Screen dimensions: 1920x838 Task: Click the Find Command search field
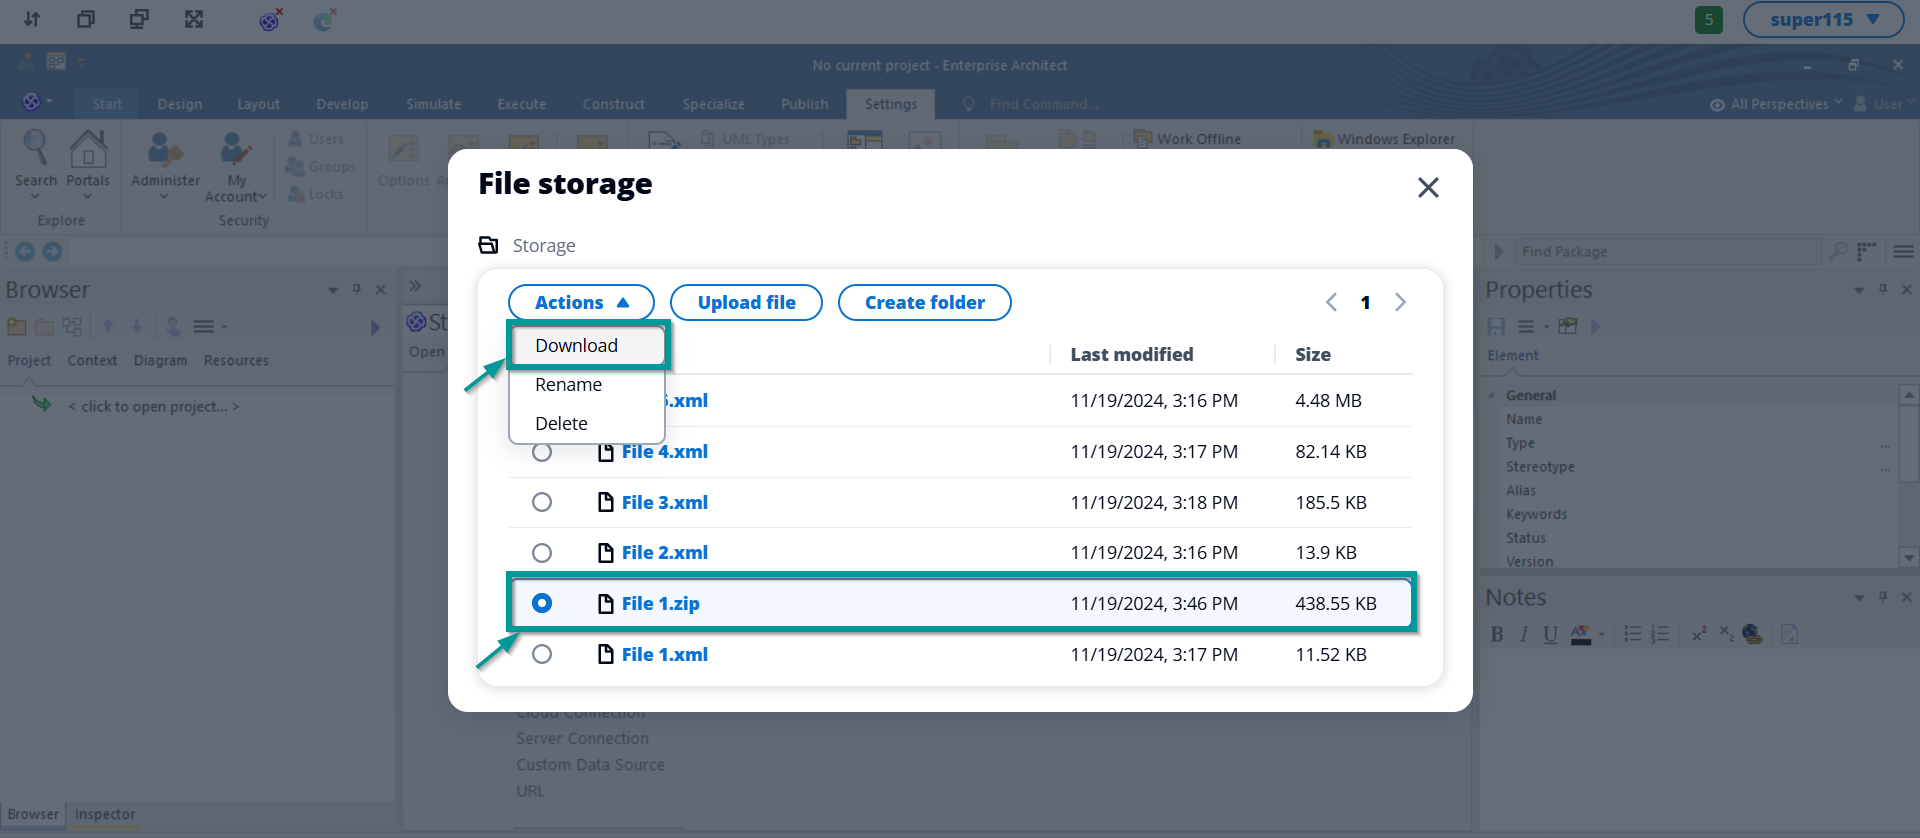pos(1044,104)
